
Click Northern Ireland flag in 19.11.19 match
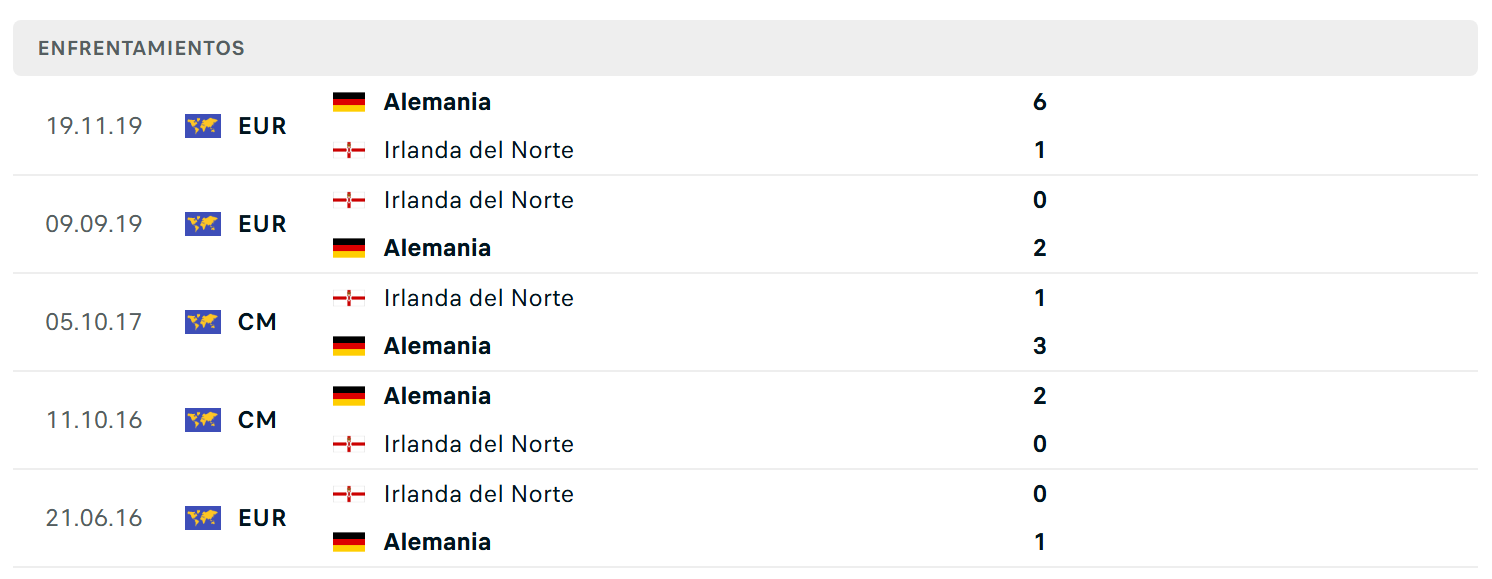(349, 150)
